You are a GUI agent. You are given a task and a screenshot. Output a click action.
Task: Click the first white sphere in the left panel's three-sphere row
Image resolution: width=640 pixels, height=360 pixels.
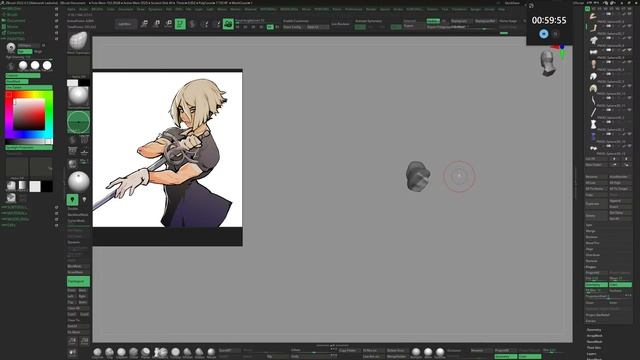tap(23, 65)
